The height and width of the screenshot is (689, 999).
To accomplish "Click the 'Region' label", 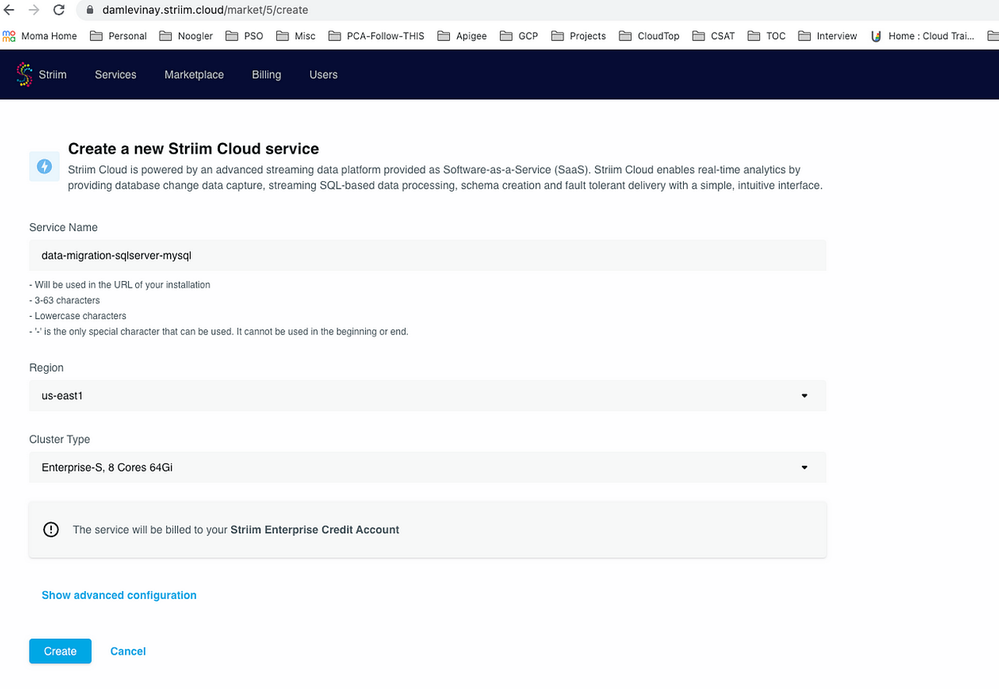I will pyautogui.click(x=47, y=368).
